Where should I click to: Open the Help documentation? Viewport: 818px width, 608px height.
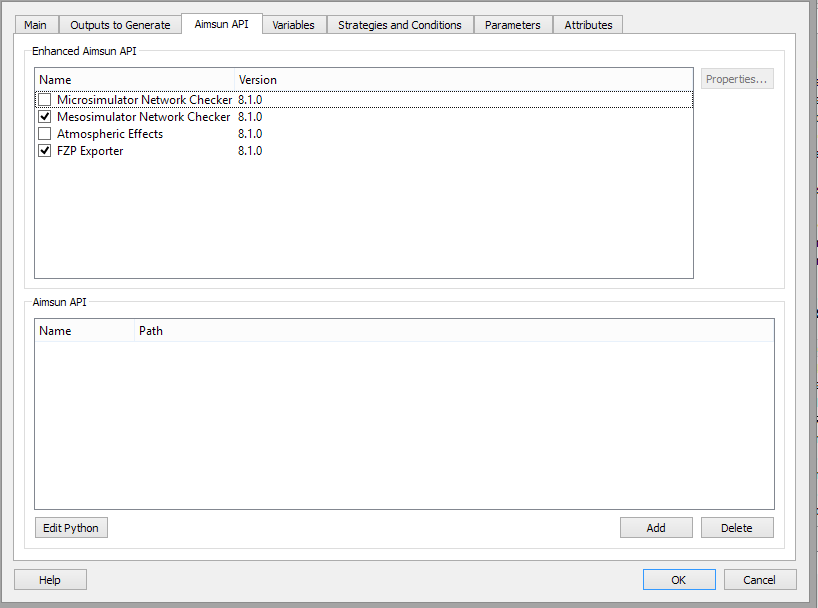point(49,579)
